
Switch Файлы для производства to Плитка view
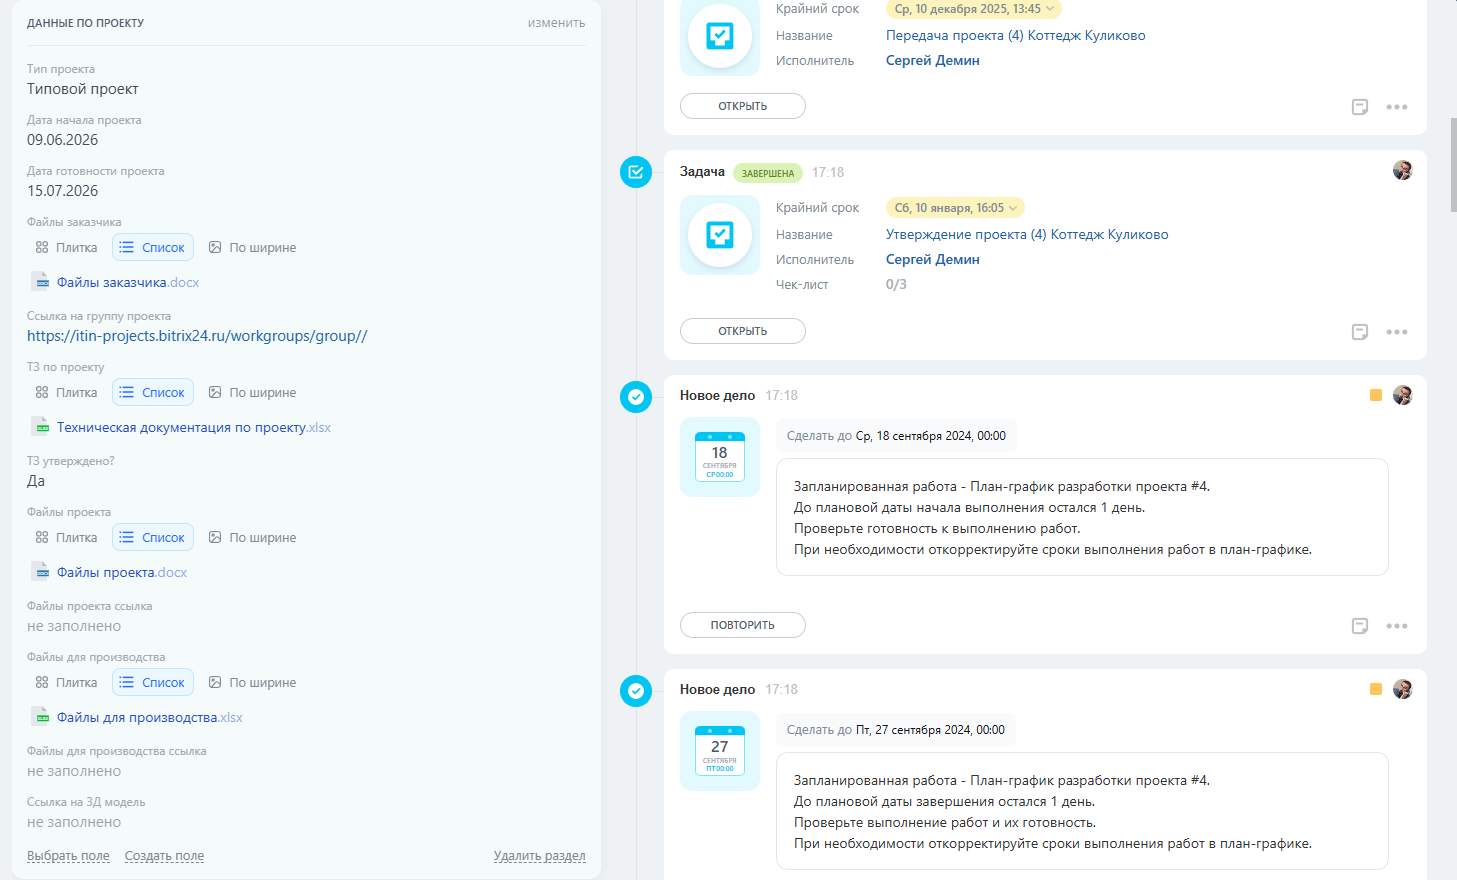click(x=67, y=682)
